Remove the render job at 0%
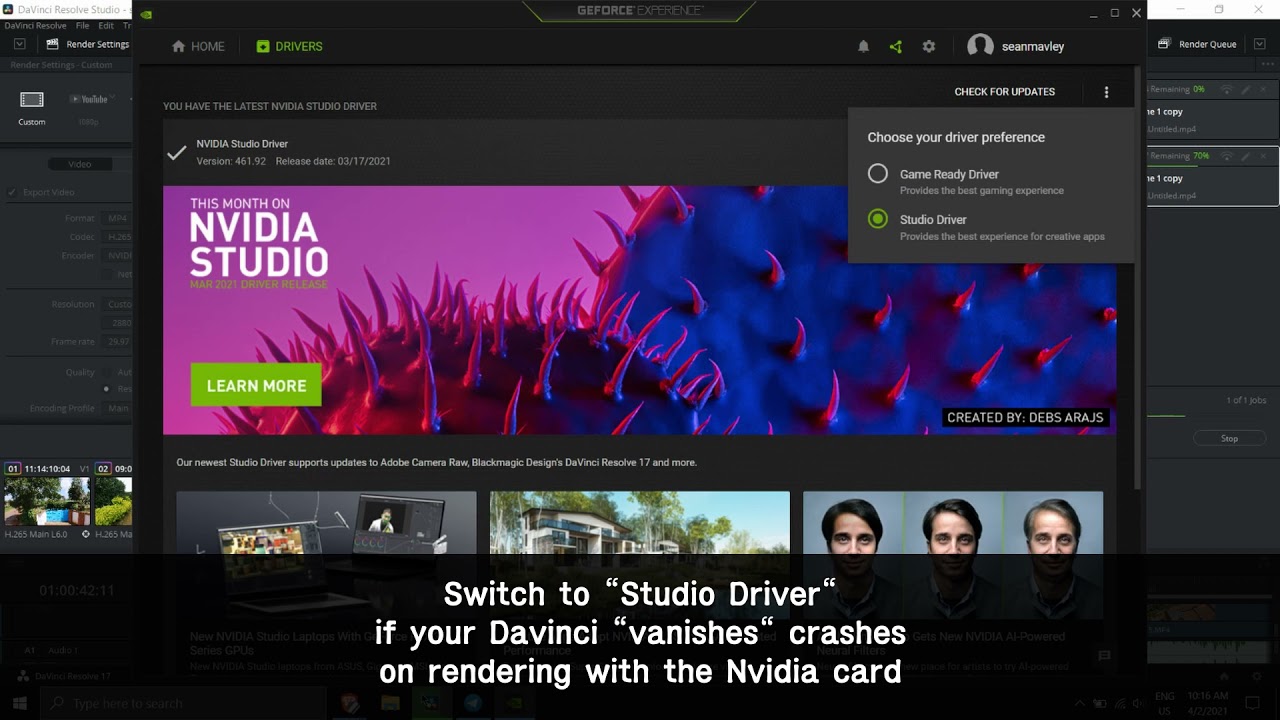Viewport: 1280px width, 720px height. 1265,89
